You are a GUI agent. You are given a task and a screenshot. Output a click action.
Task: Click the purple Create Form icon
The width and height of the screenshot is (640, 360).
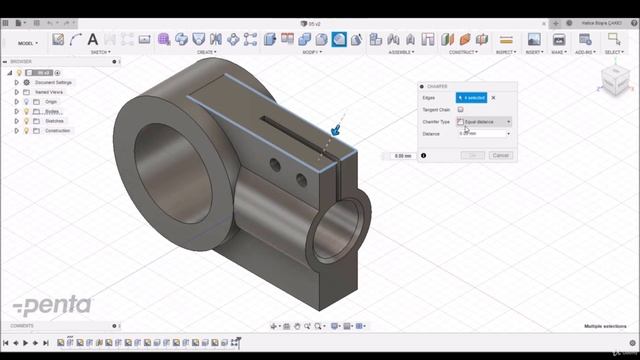(x=164, y=40)
